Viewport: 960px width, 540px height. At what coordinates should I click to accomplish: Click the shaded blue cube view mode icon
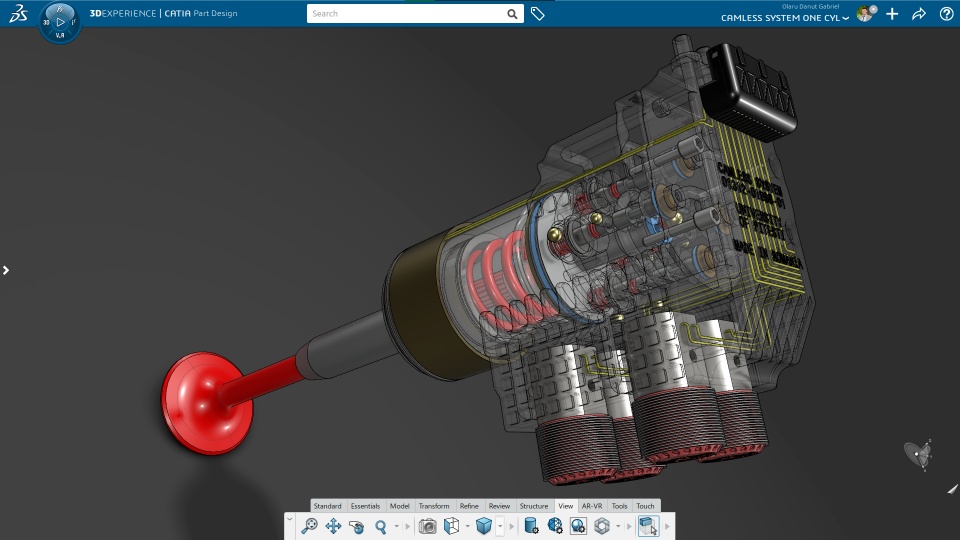484,526
